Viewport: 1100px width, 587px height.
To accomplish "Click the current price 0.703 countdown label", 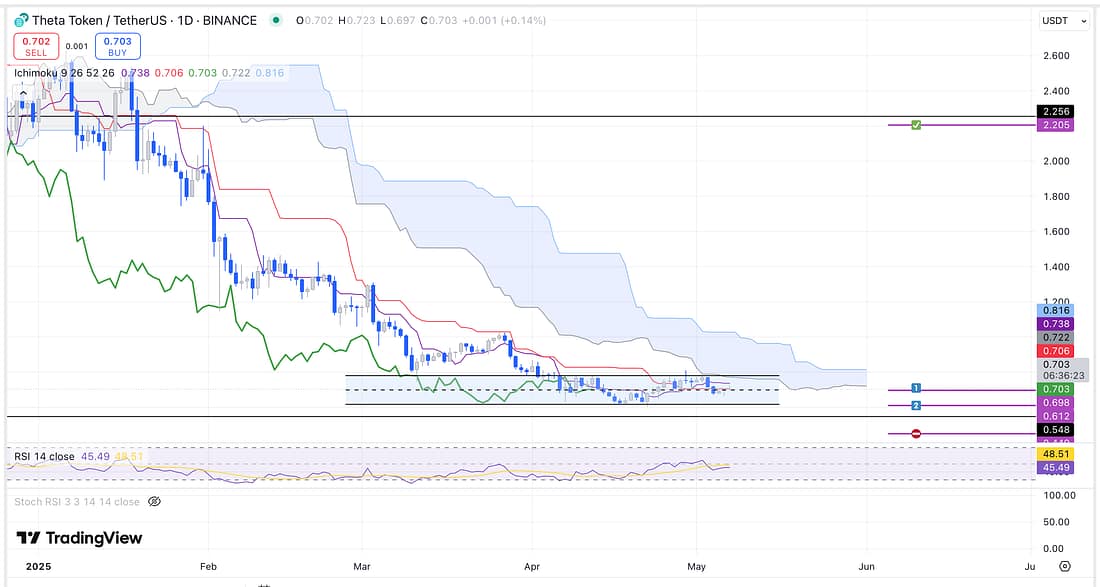I will (x=1056, y=370).
